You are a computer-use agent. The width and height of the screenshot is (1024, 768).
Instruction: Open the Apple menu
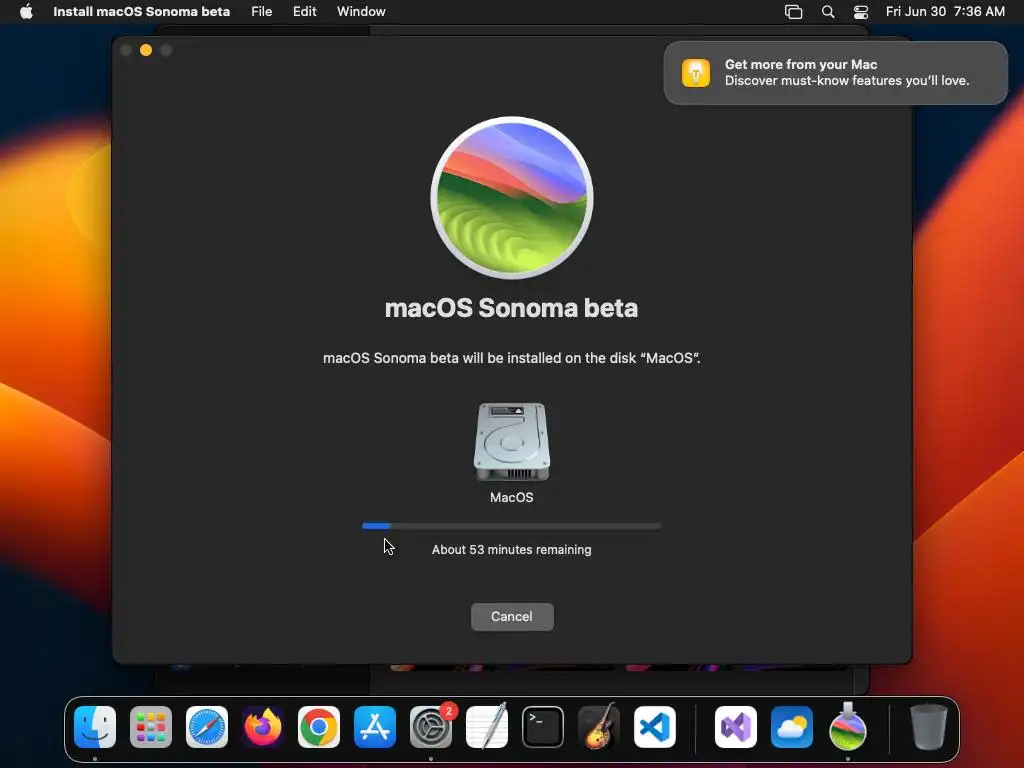26,12
